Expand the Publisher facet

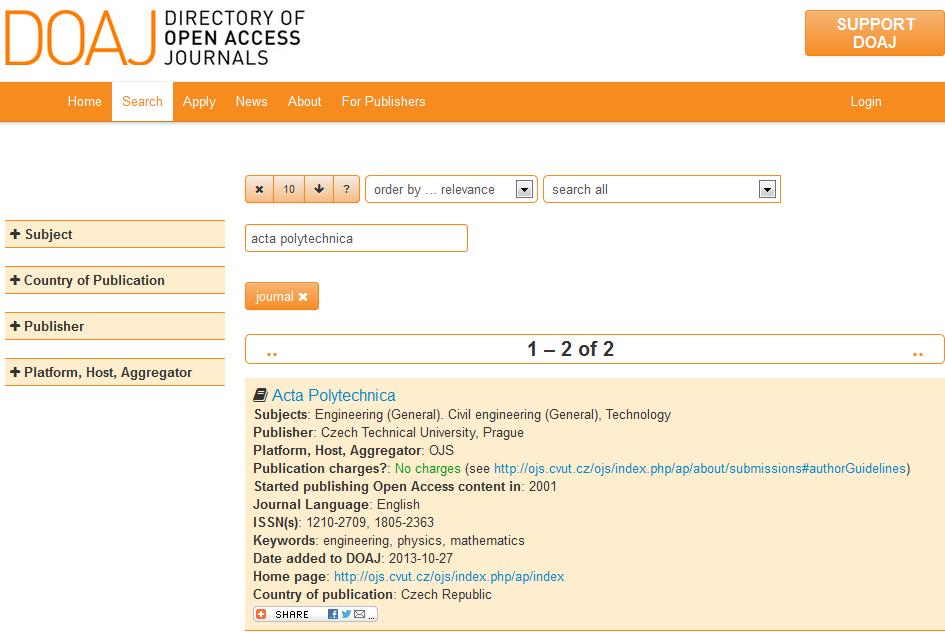115,326
